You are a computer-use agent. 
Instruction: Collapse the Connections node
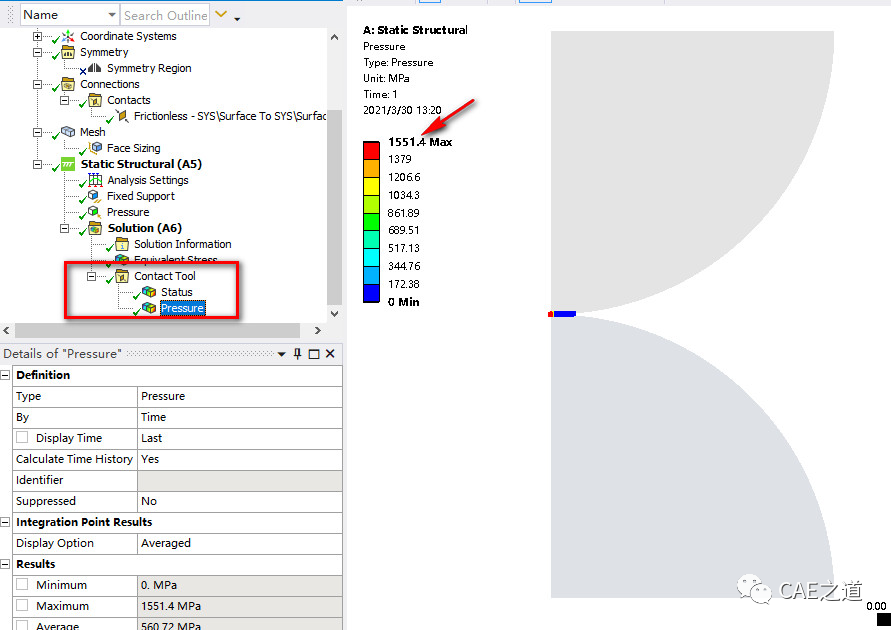(38, 85)
